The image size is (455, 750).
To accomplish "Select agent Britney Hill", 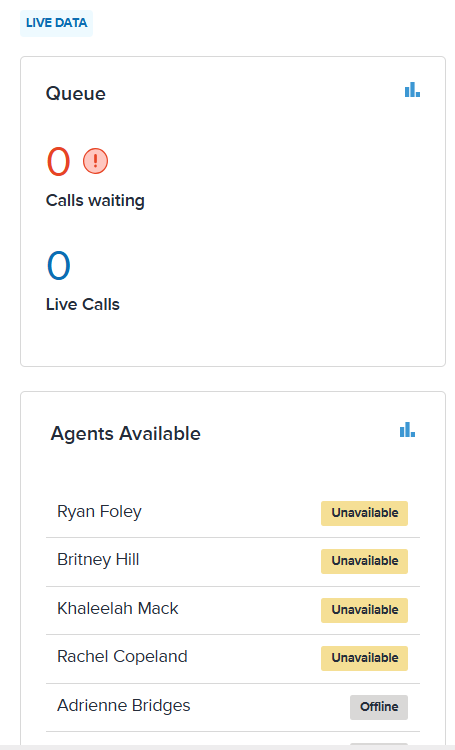I will click(98, 560).
